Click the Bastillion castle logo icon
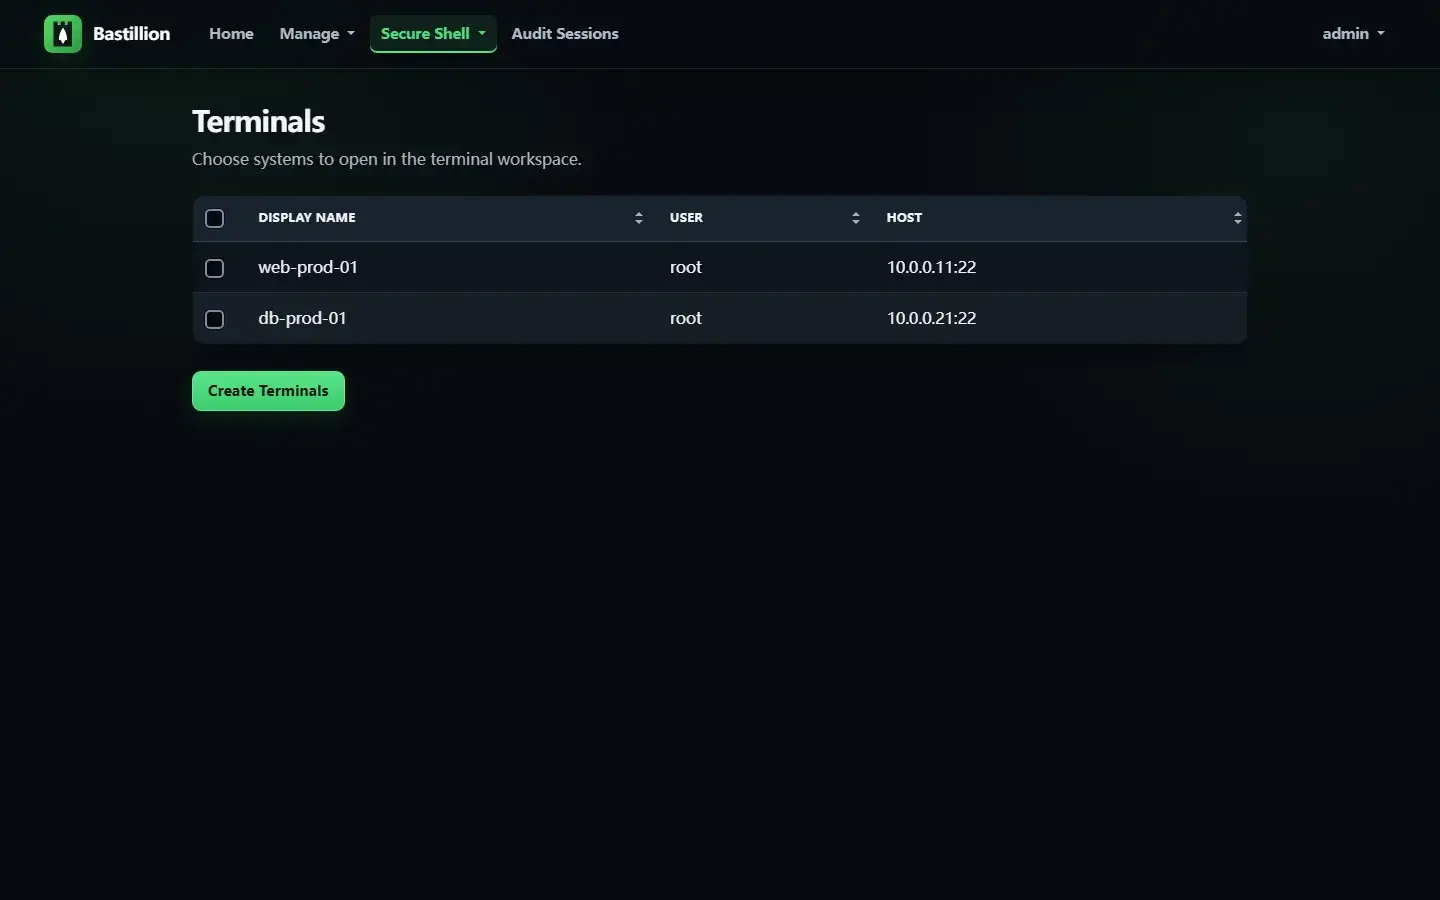 click(62, 34)
